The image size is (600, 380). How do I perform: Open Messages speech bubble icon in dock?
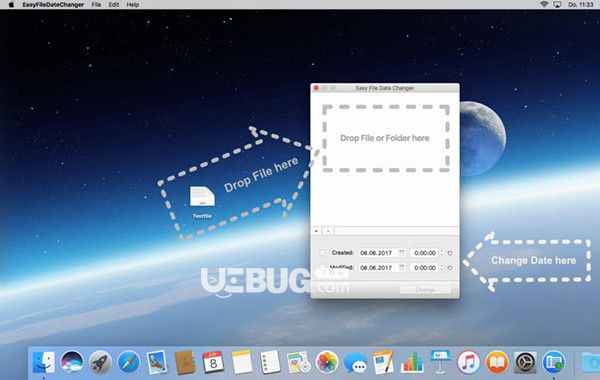[355, 363]
